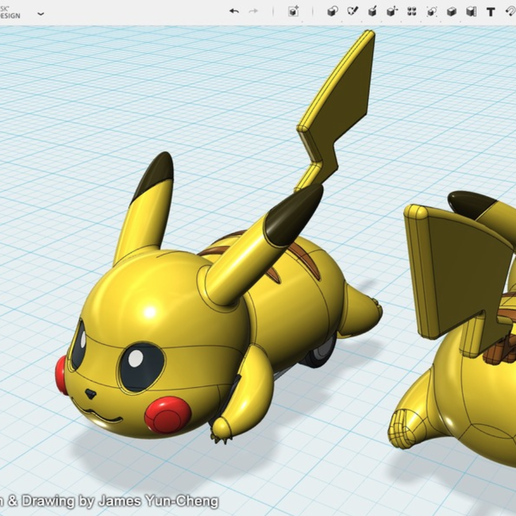The height and width of the screenshot is (516, 516).
Task: Undo the last action
Action: pos(234,11)
